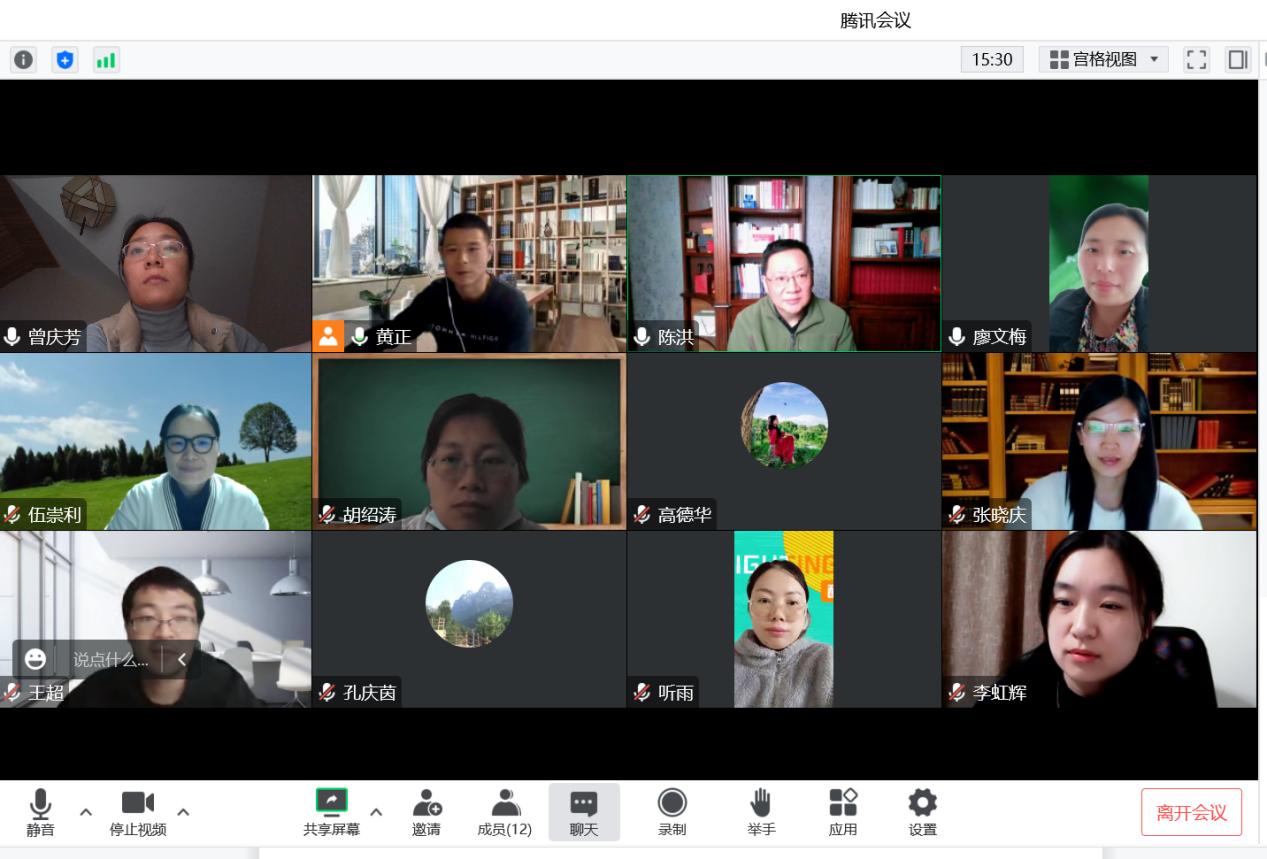This screenshot has height=859, width=1267.
Task: Check the green network signal icon
Action: pyautogui.click(x=106, y=60)
